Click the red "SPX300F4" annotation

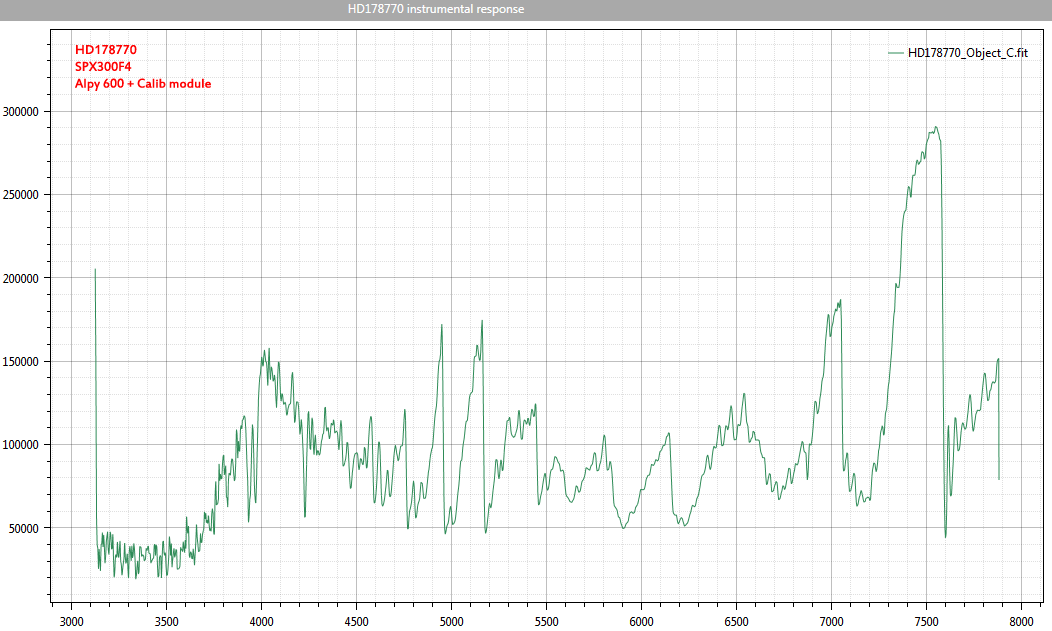[x=103, y=66]
